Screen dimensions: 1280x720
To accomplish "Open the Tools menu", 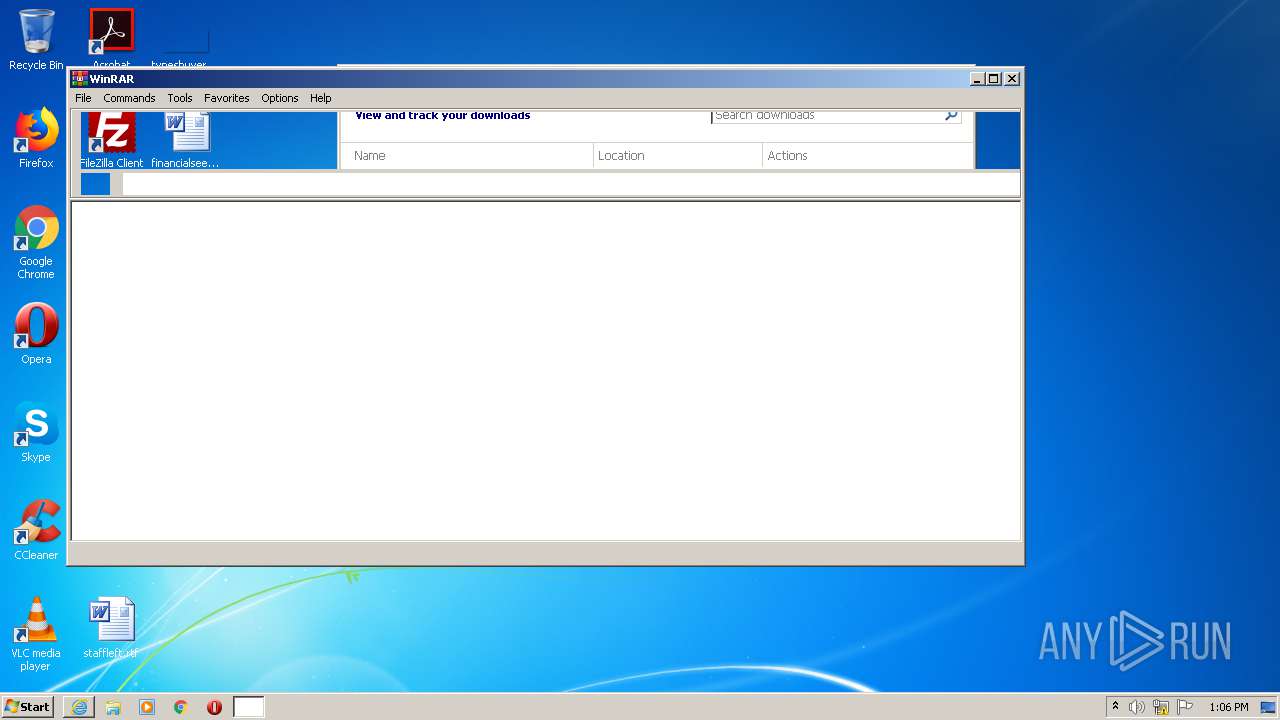I will (180, 98).
